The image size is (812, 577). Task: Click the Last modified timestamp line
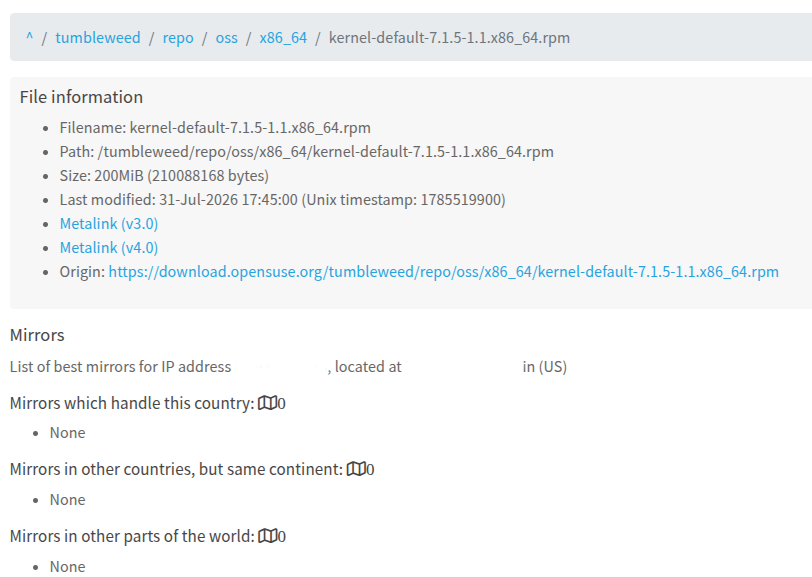[x=282, y=200]
